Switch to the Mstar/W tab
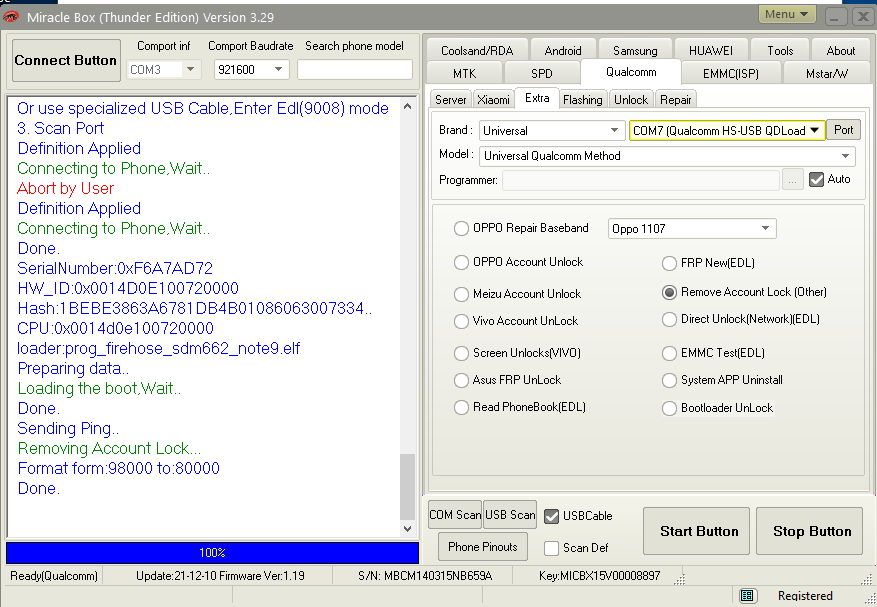The height and width of the screenshot is (607, 877). (827, 74)
